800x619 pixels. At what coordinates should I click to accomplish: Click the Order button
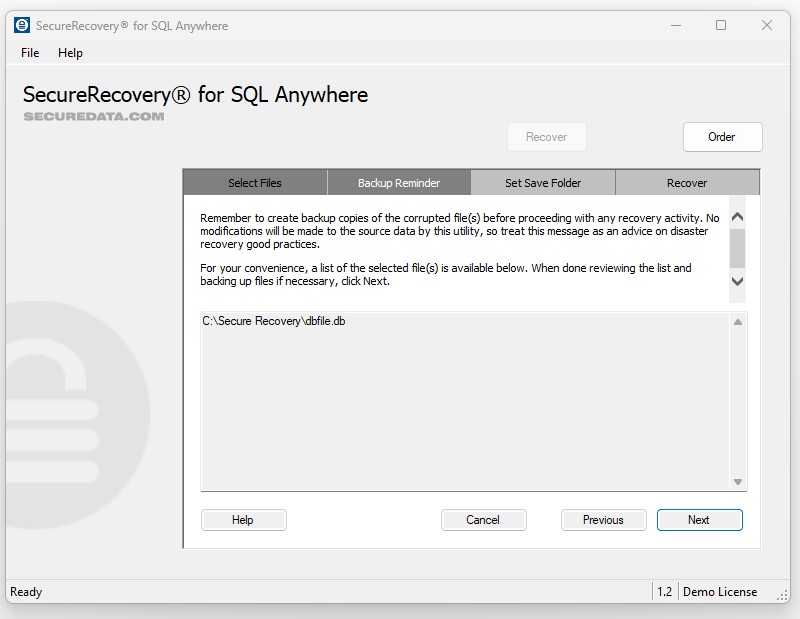point(722,137)
